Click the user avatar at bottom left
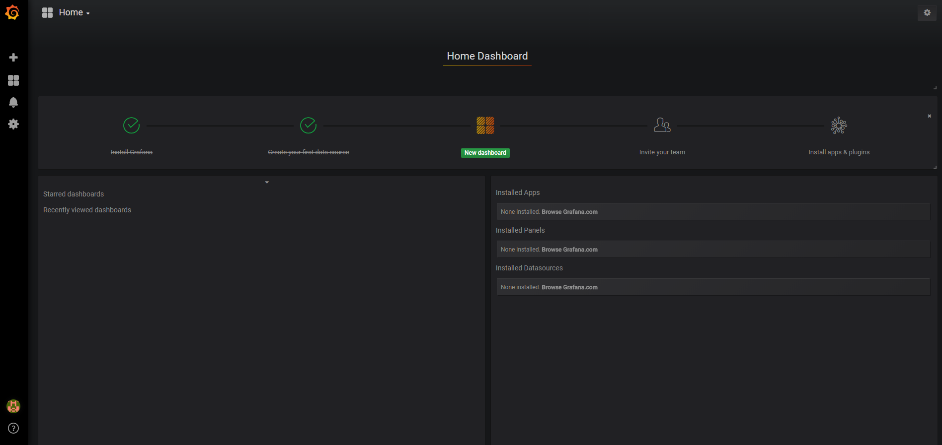The height and width of the screenshot is (445, 942). pos(13,406)
